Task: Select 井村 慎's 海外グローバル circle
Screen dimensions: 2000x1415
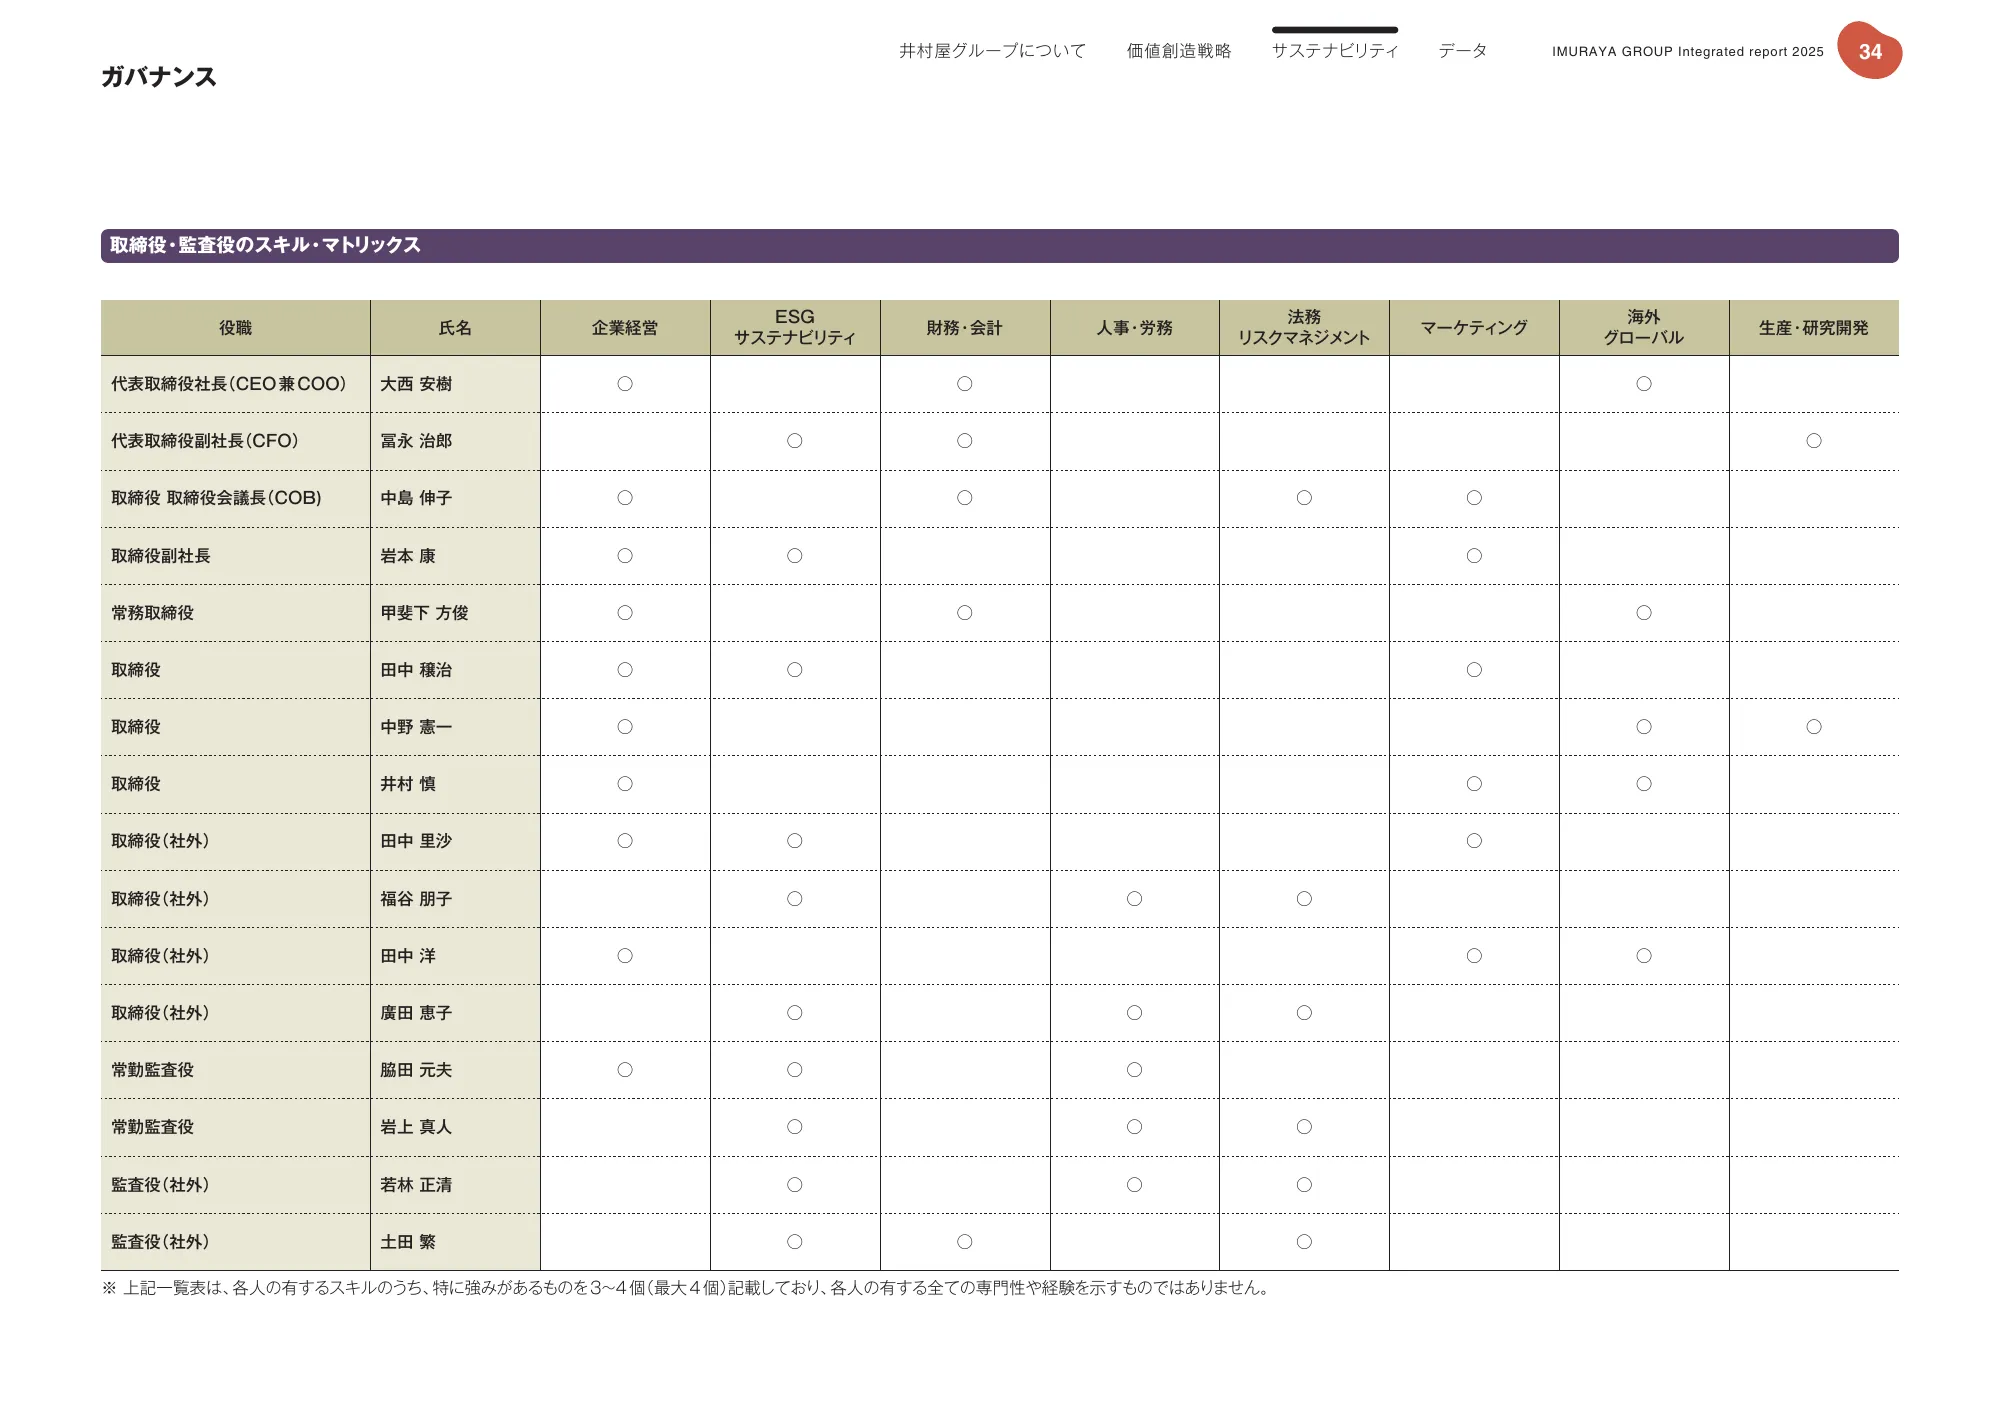Action: click(x=1643, y=784)
